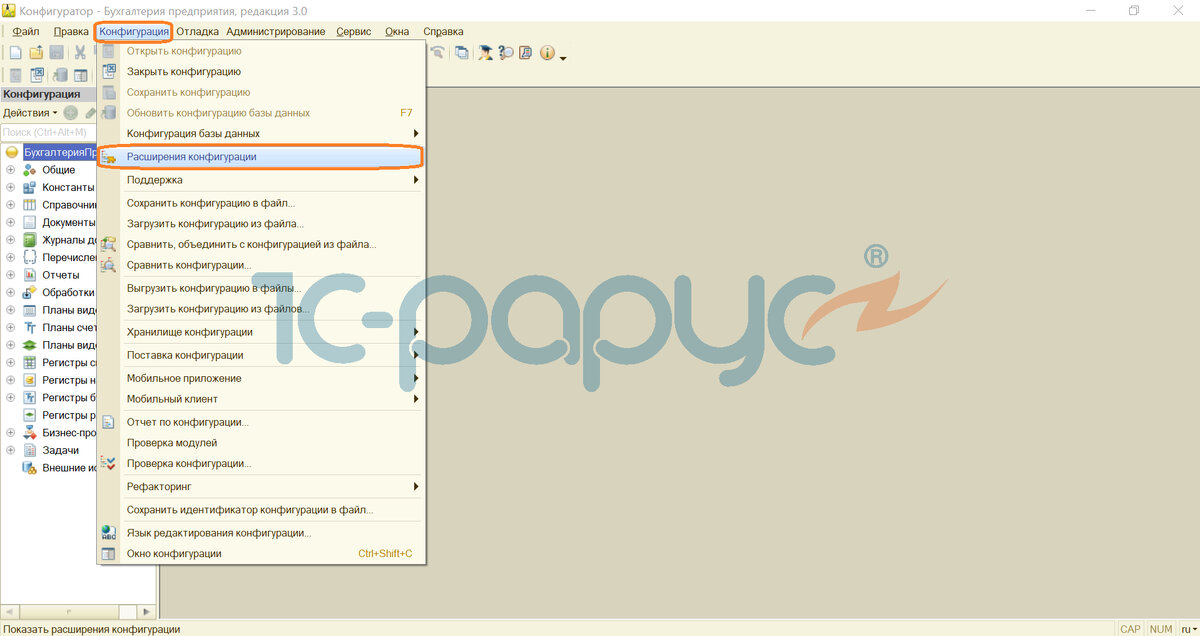Select Закрыть конфигурацию menu item
The width and height of the screenshot is (1200, 636).
coord(261,72)
